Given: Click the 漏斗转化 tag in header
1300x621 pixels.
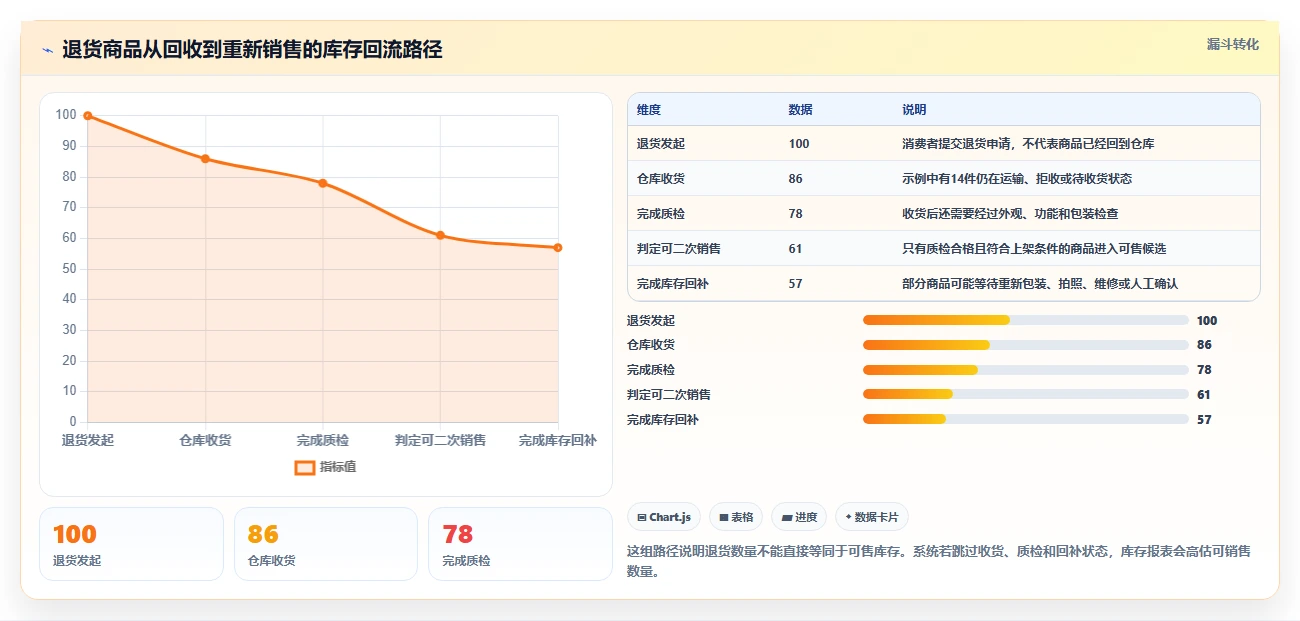Looking at the screenshot, I should [1233, 45].
